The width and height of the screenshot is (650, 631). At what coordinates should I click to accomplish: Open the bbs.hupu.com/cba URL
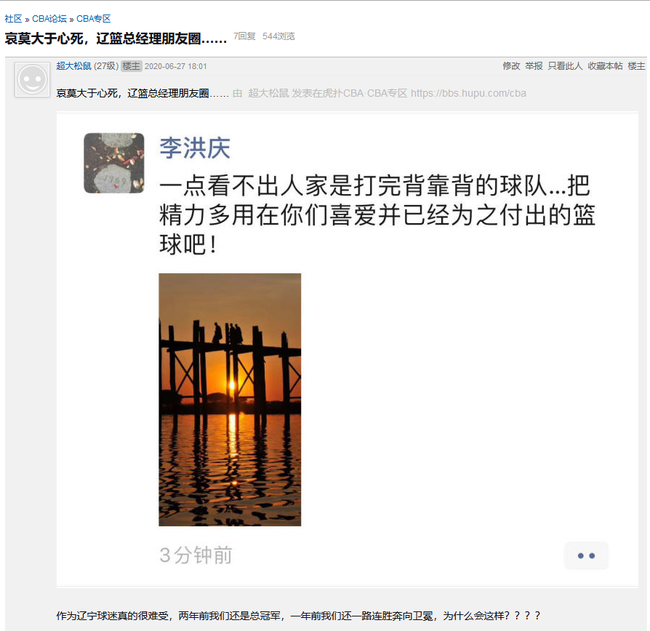point(468,93)
